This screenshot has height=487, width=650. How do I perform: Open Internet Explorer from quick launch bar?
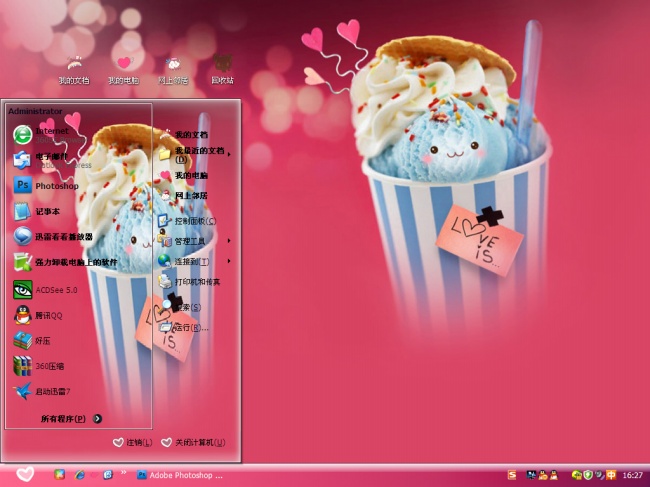(x=79, y=475)
